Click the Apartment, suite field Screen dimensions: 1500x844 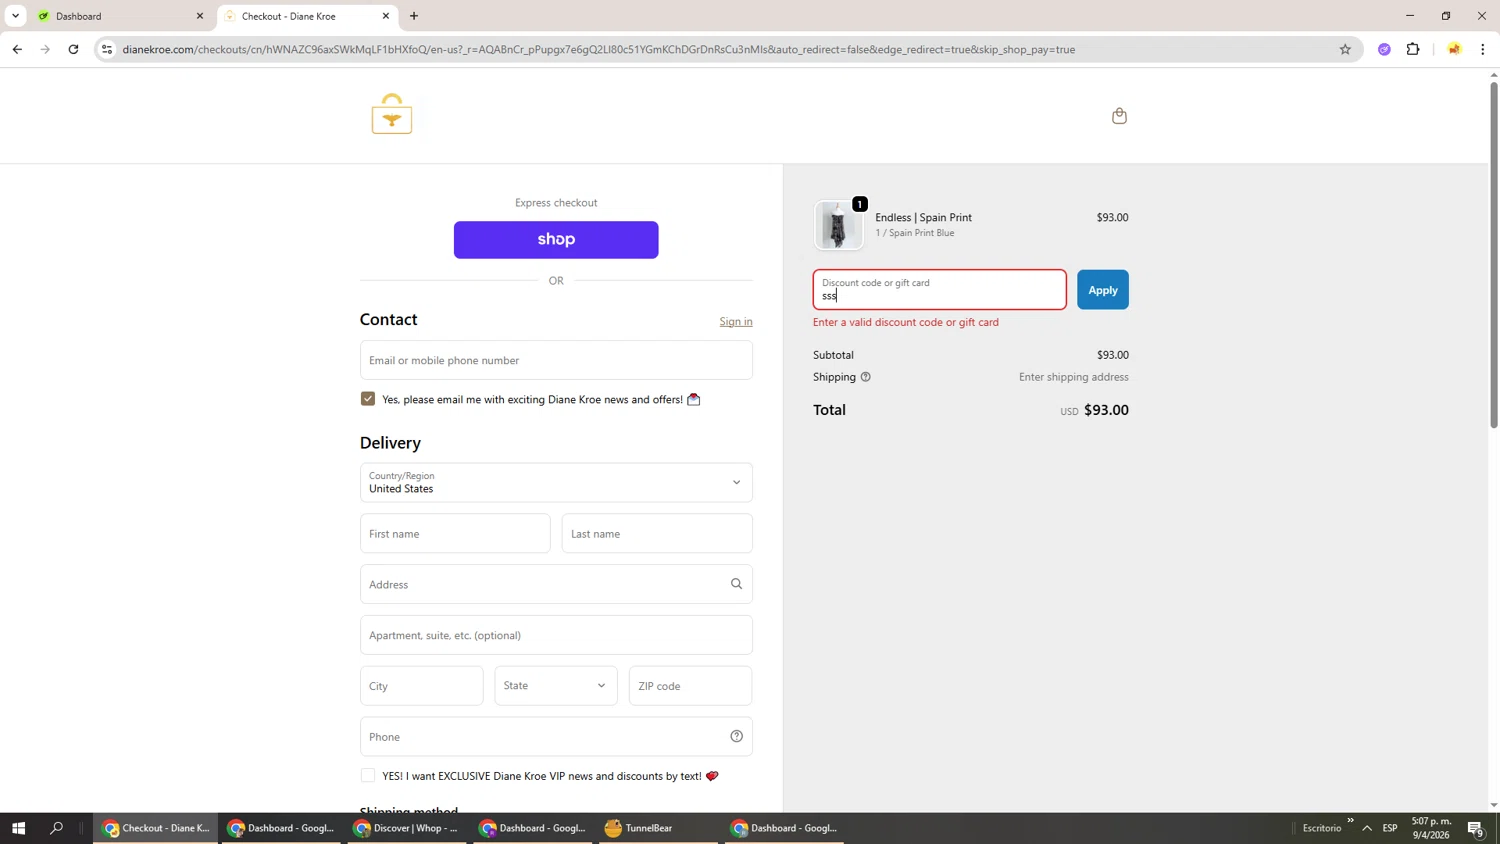pos(556,635)
